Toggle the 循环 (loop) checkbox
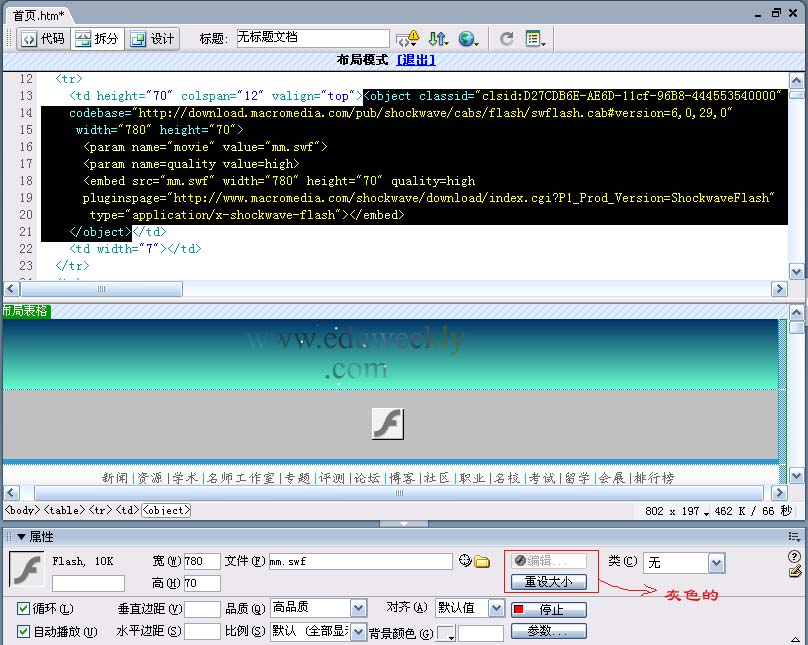This screenshot has height=645, width=808. tap(24, 609)
